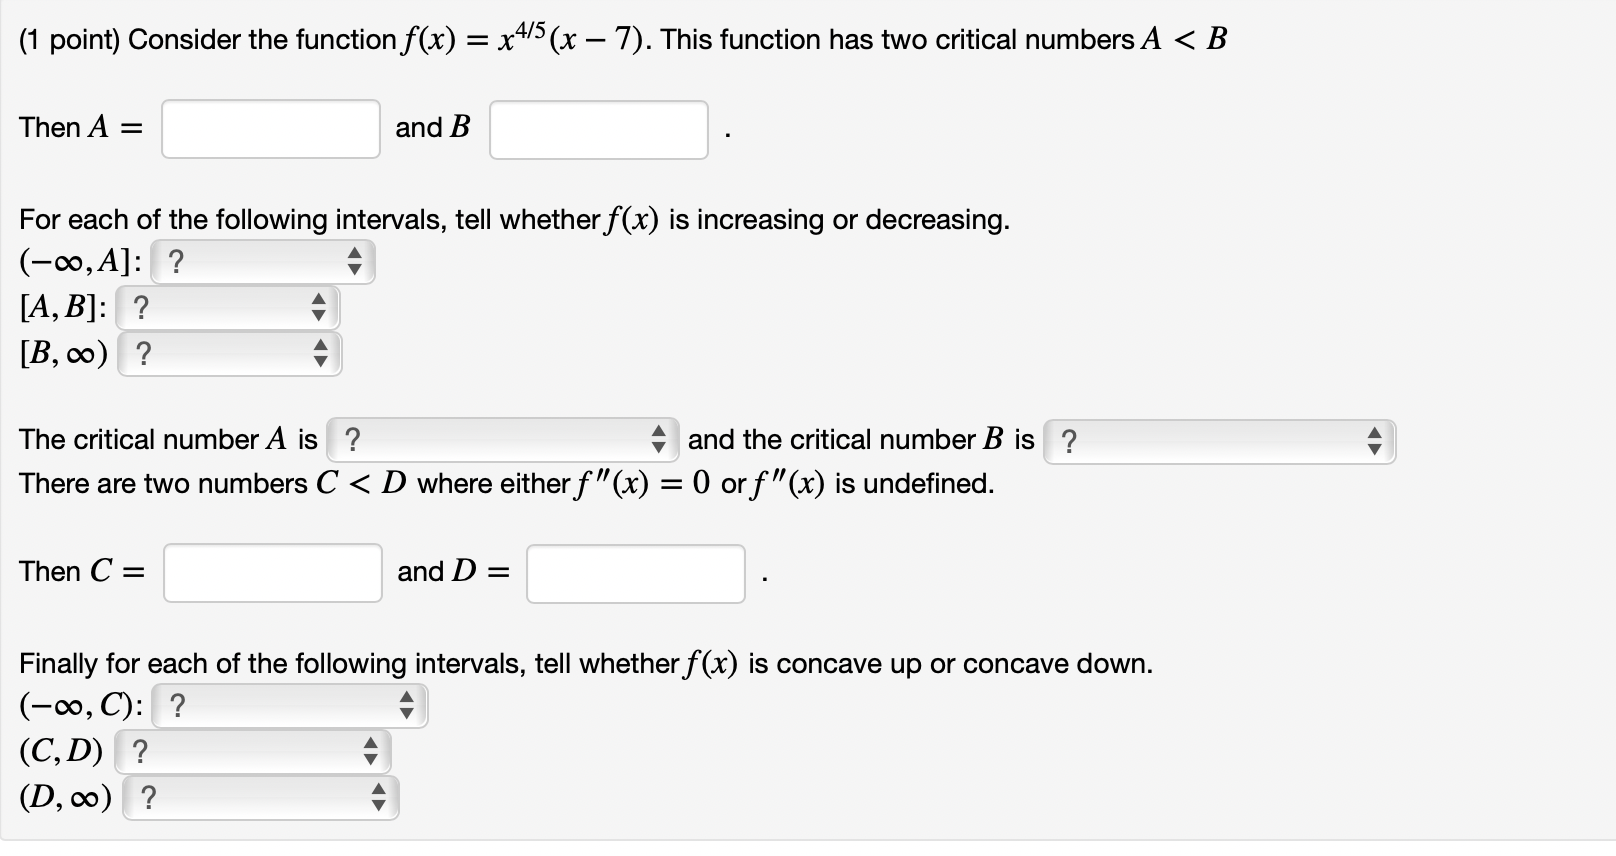Click the input field for B
Screen dimensions: 1616x856
click(x=597, y=130)
